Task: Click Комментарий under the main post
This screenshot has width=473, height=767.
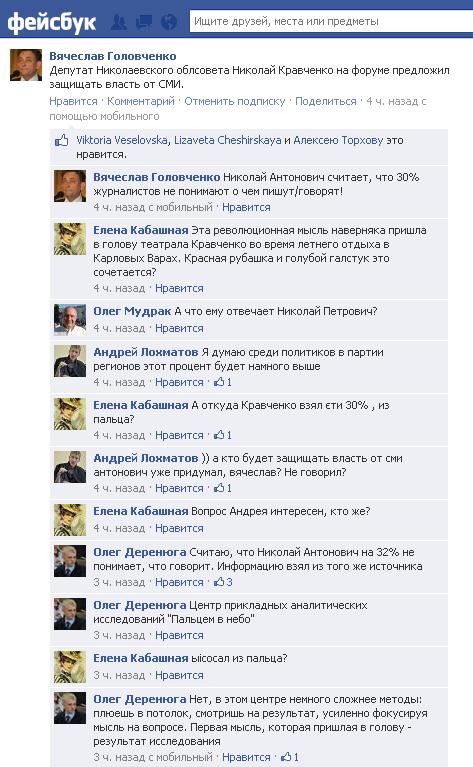Action: tap(141, 101)
